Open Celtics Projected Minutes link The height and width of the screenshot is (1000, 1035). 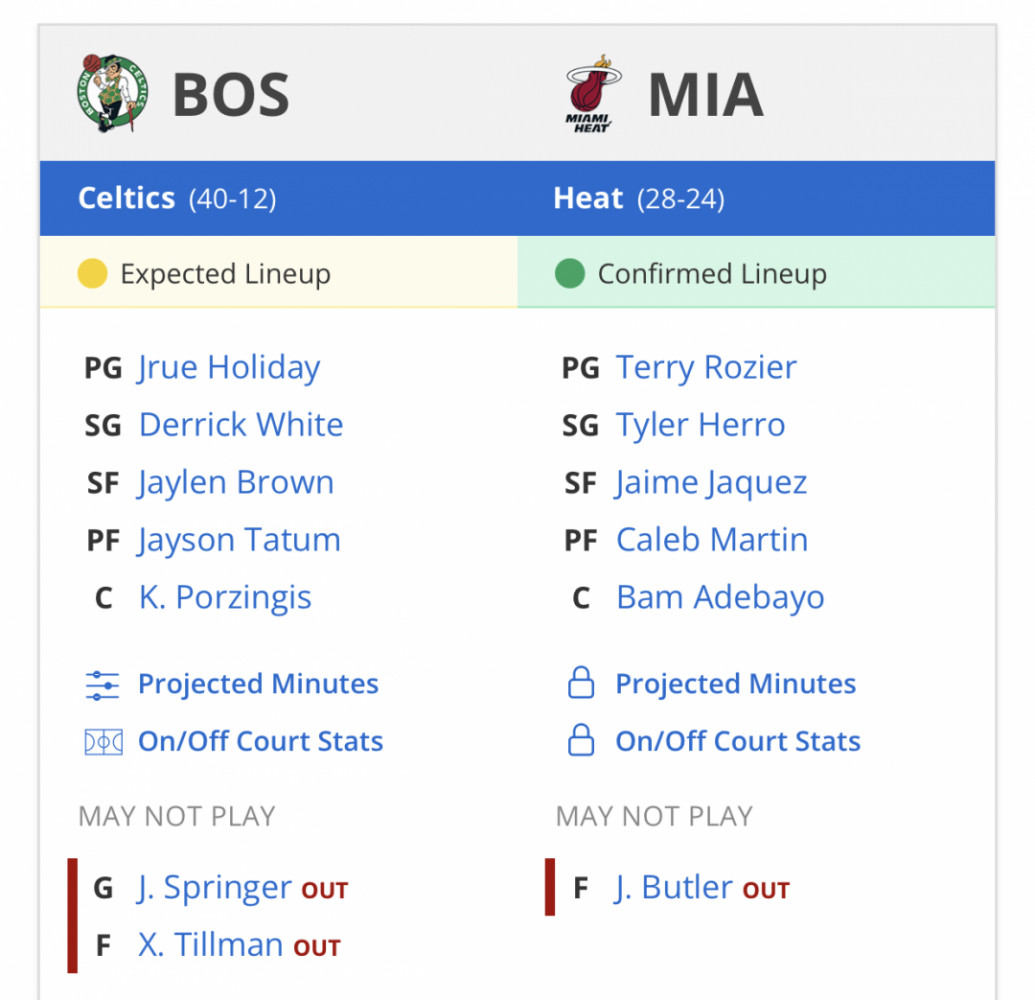258,684
